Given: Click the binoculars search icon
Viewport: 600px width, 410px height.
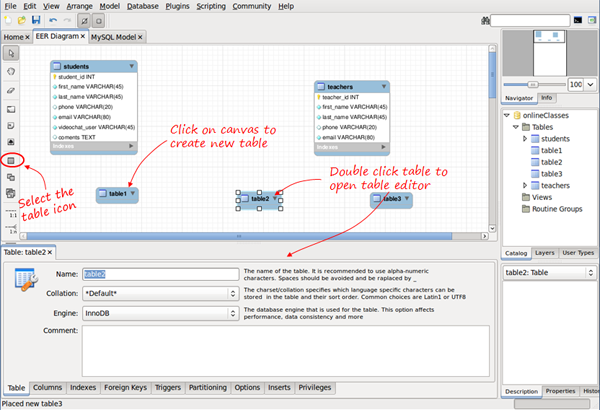Looking at the screenshot, I should pyautogui.click(x=486, y=20).
